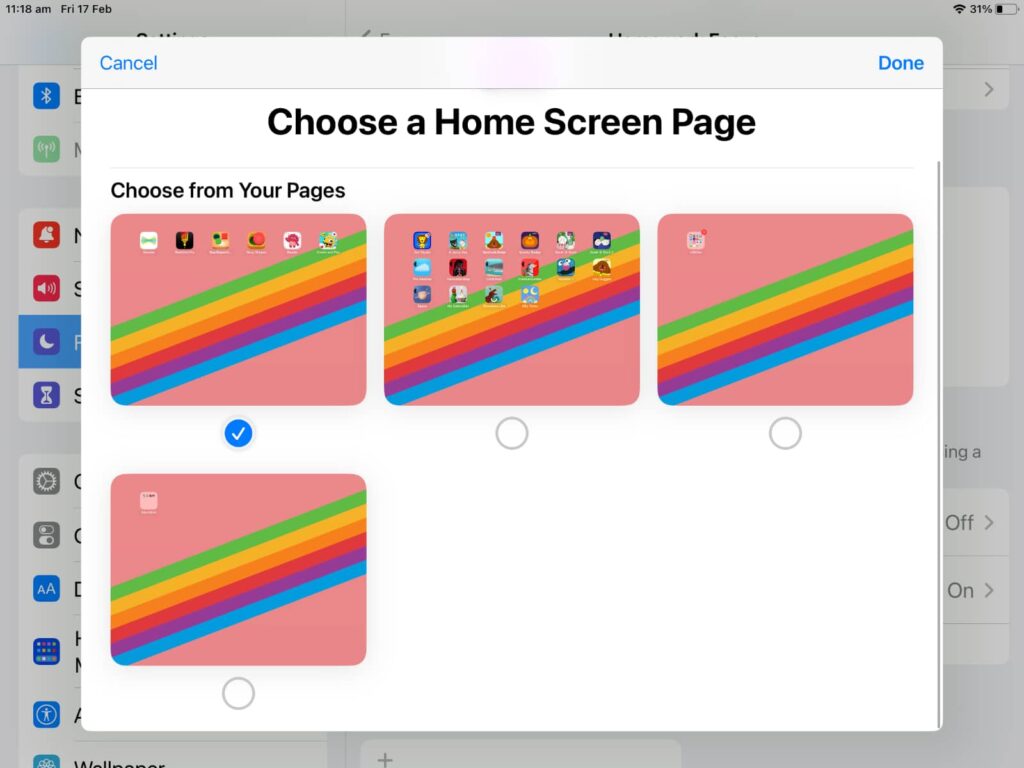Viewport: 1024px width, 768px height.
Task: Tap the Sounds speaker icon
Action: [x=46, y=289]
